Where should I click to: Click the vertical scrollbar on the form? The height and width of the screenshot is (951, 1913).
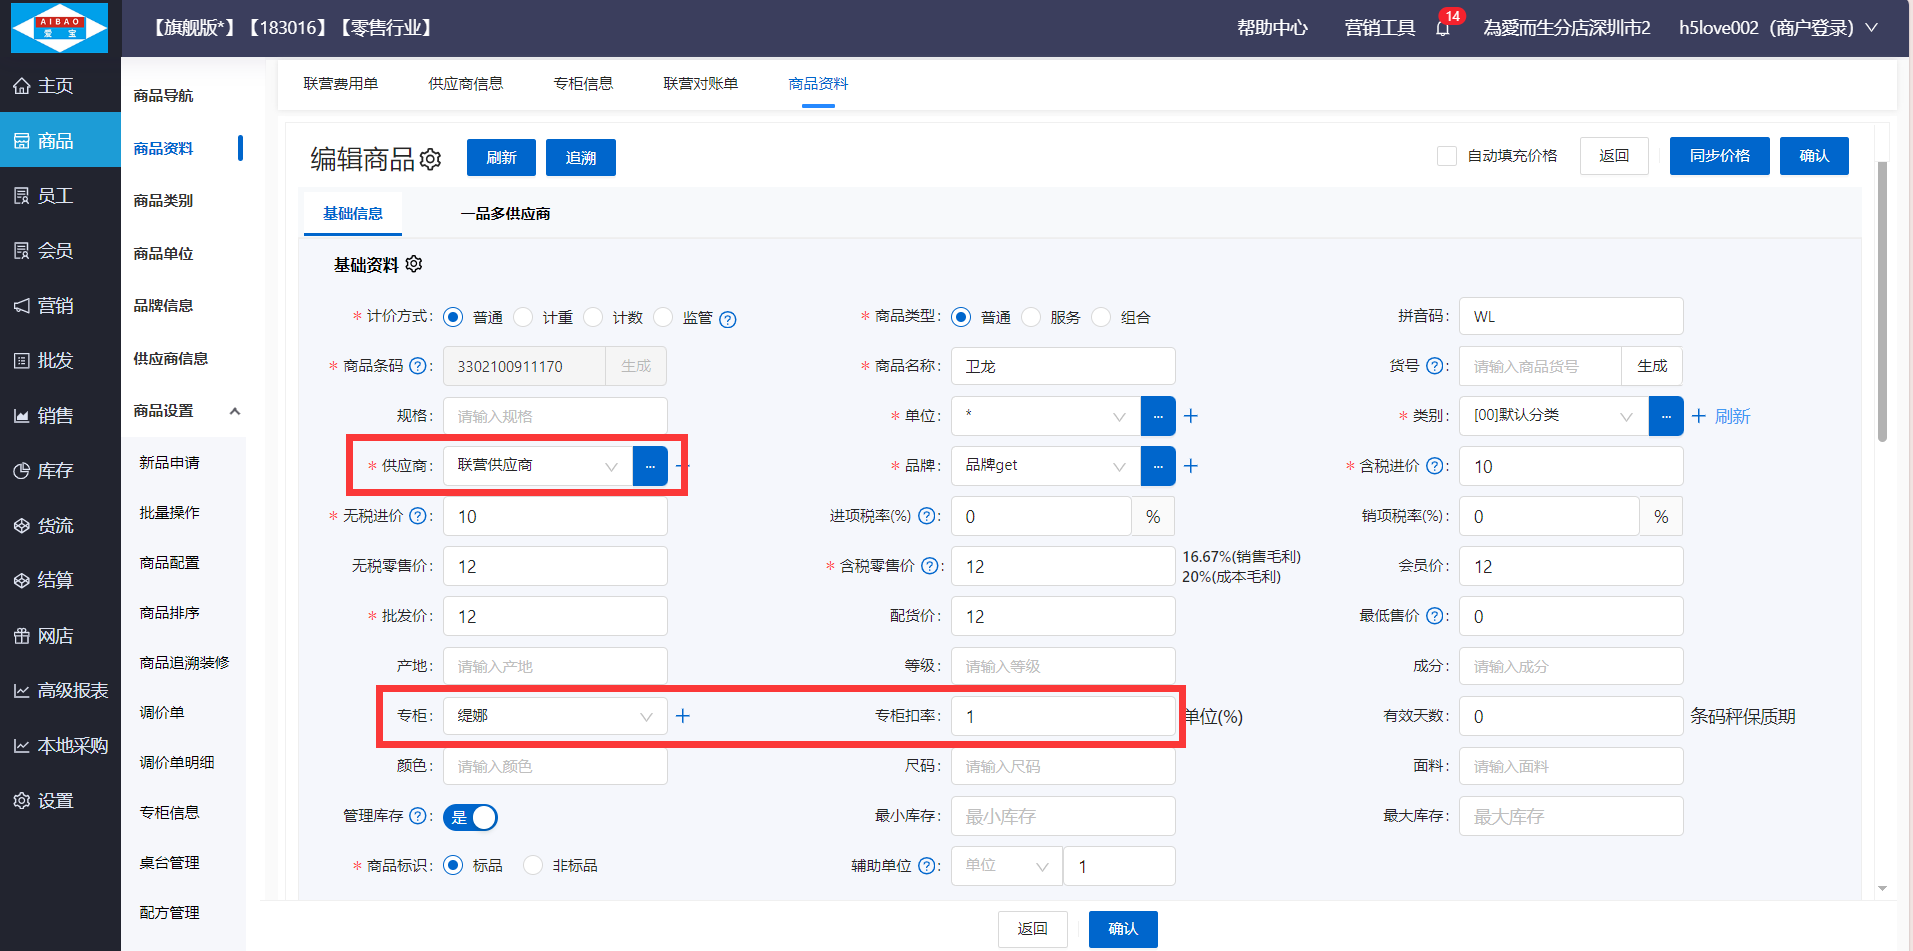point(1882,300)
